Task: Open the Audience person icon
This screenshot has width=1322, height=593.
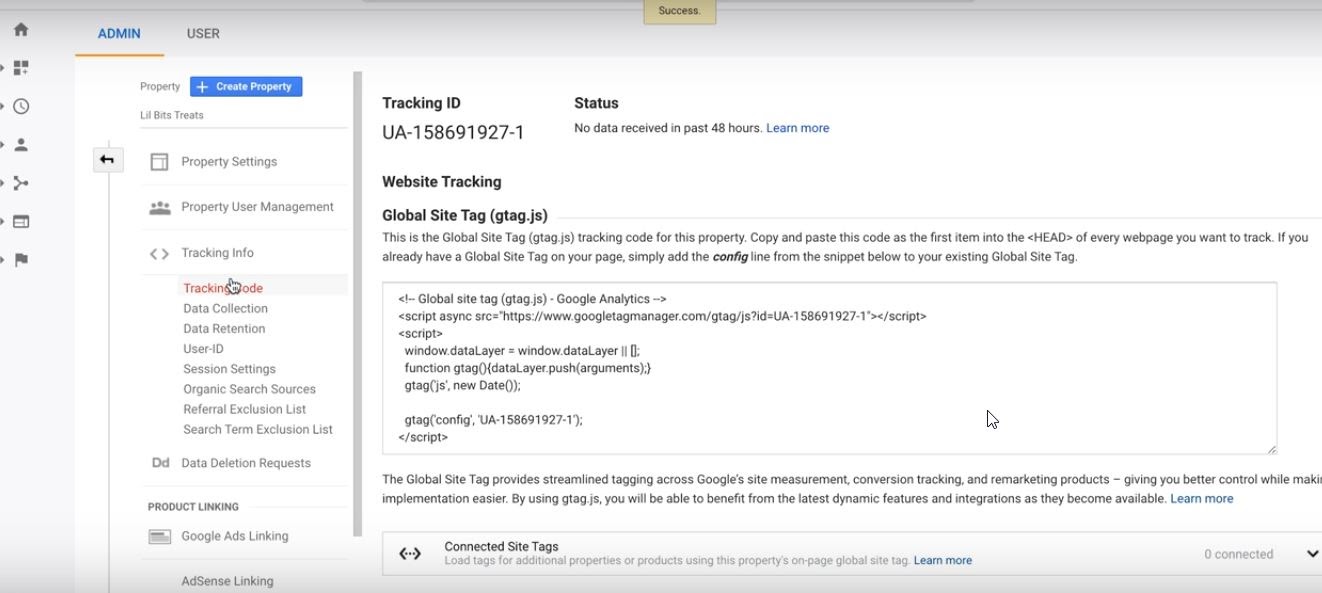Action: click(21, 145)
